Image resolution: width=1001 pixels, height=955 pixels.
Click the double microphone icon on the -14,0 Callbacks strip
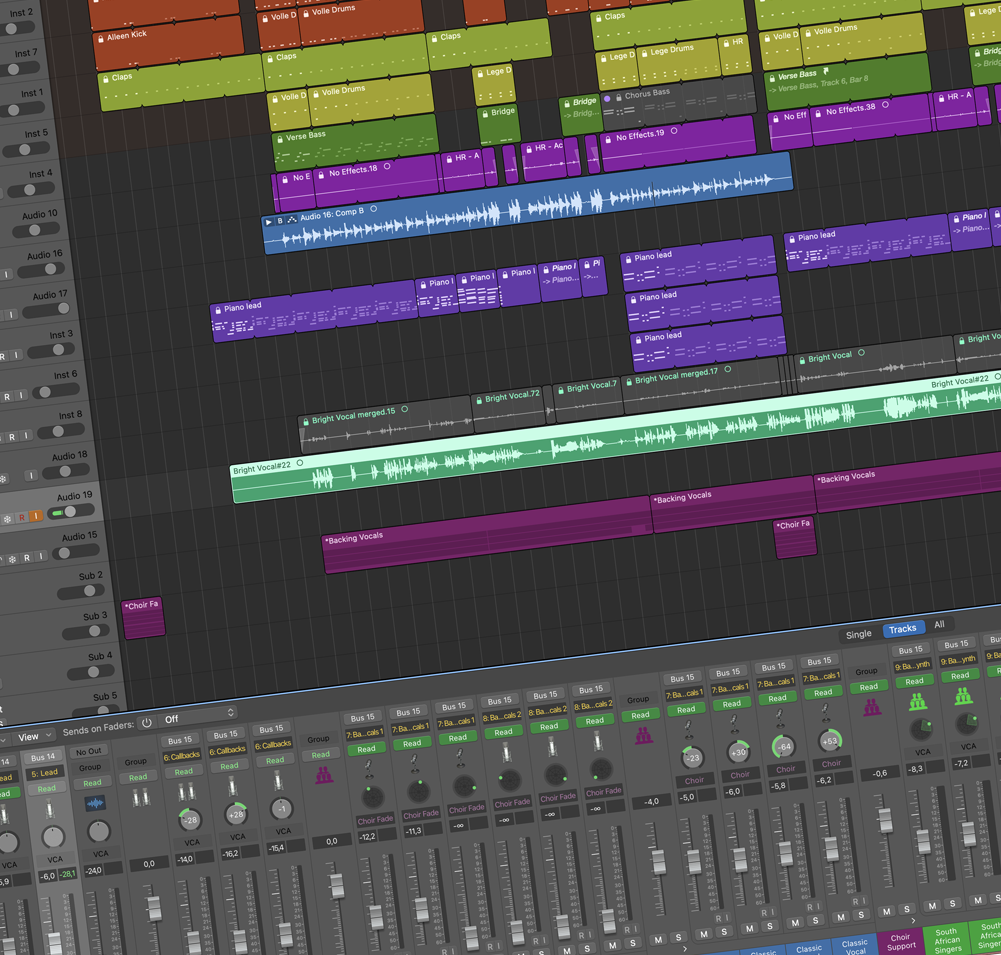[x=186, y=792]
